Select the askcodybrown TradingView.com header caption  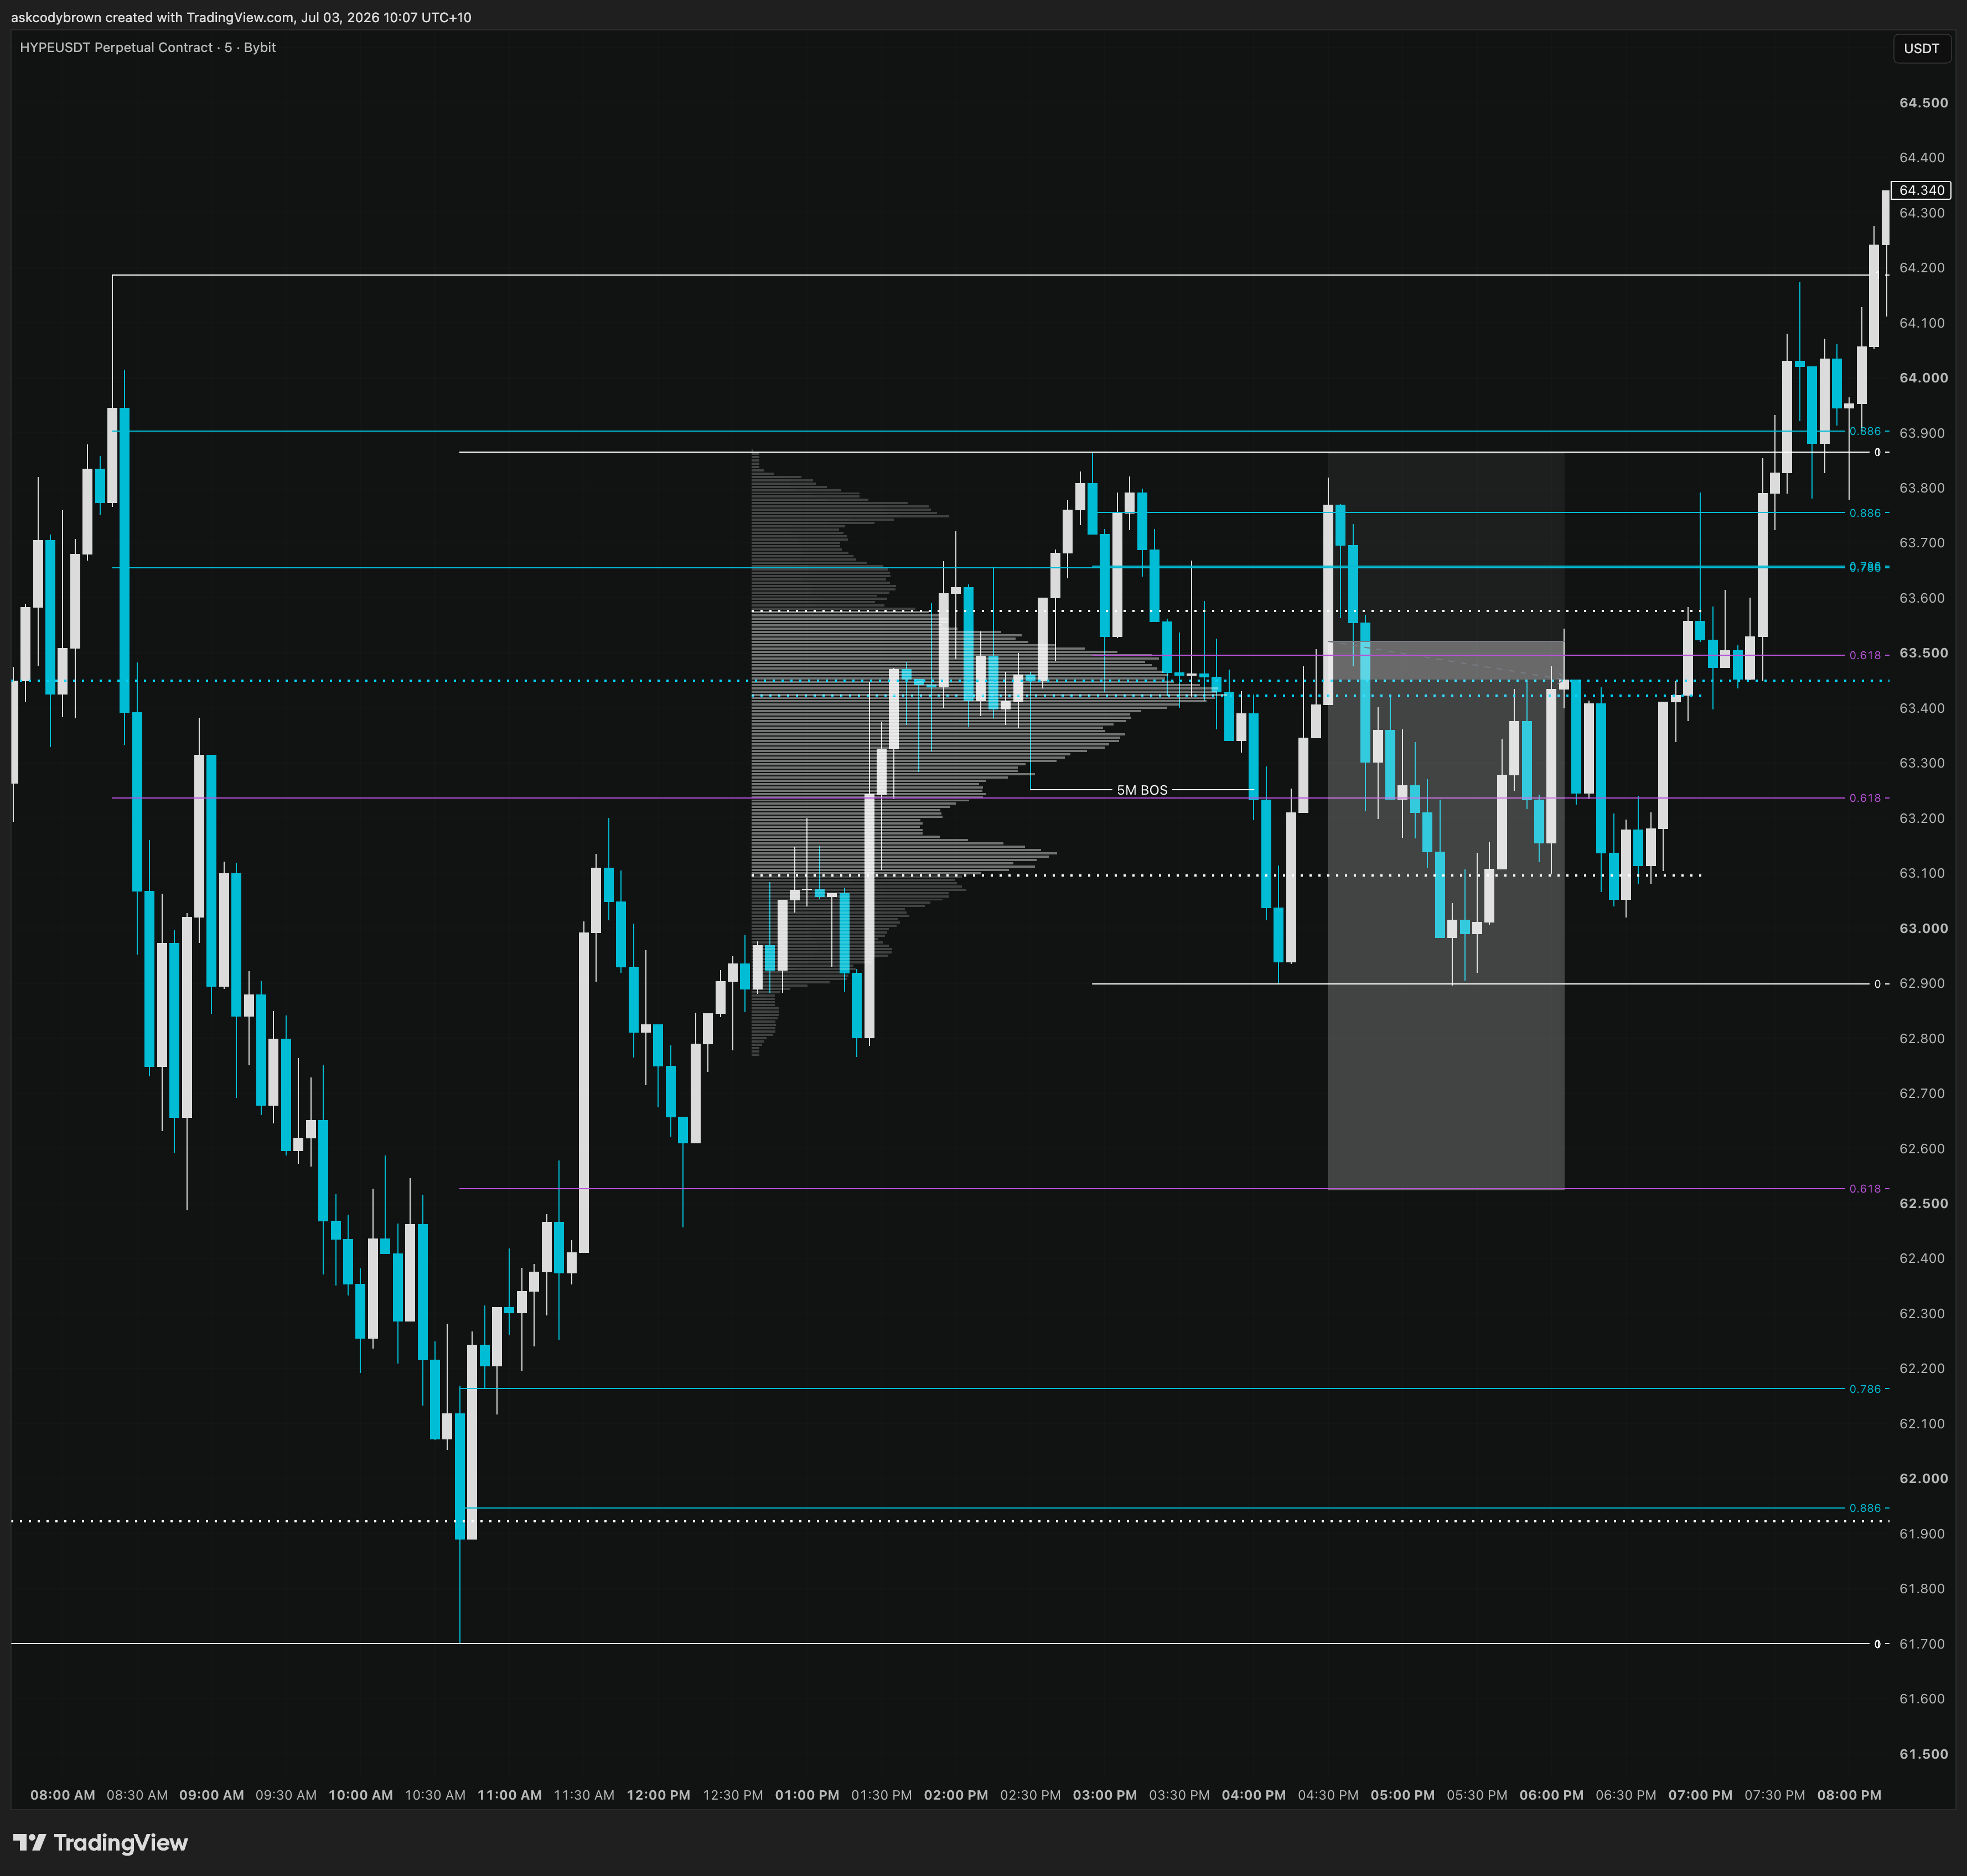241,17
